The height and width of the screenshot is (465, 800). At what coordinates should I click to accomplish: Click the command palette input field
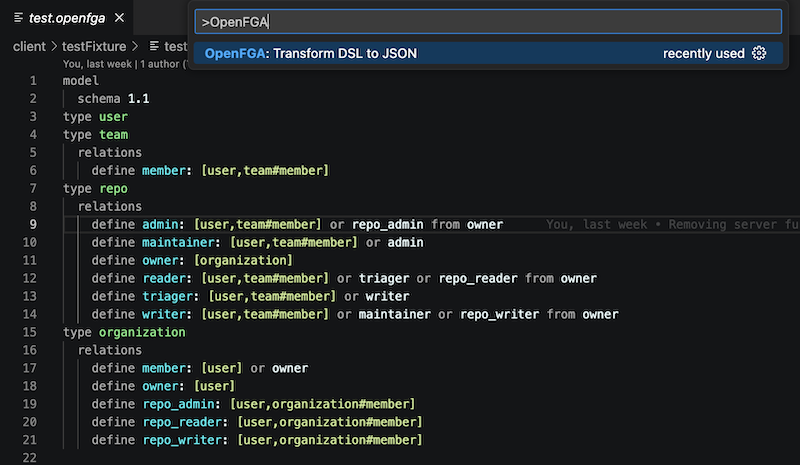[x=488, y=22]
